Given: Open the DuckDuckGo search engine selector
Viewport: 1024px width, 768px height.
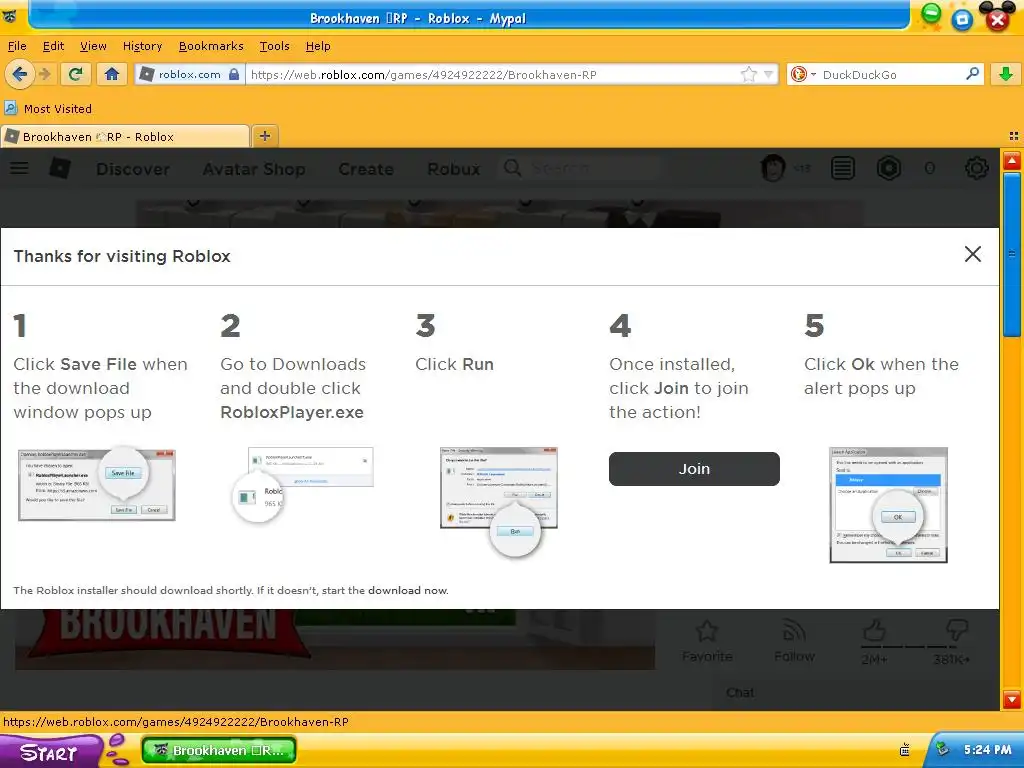Looking at the screenshot, I should coord(803,74).
